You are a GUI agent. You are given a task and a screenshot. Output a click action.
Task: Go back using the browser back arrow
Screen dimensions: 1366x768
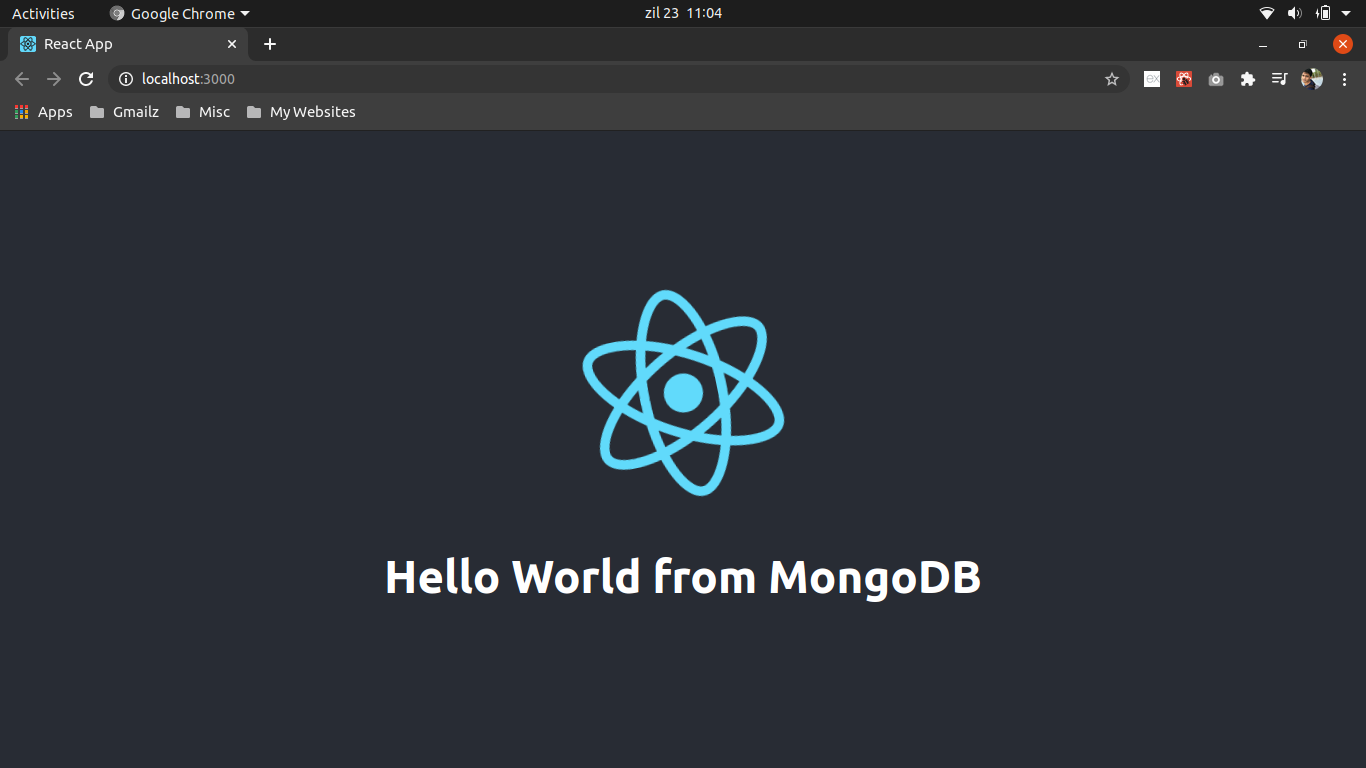[22, 79]
